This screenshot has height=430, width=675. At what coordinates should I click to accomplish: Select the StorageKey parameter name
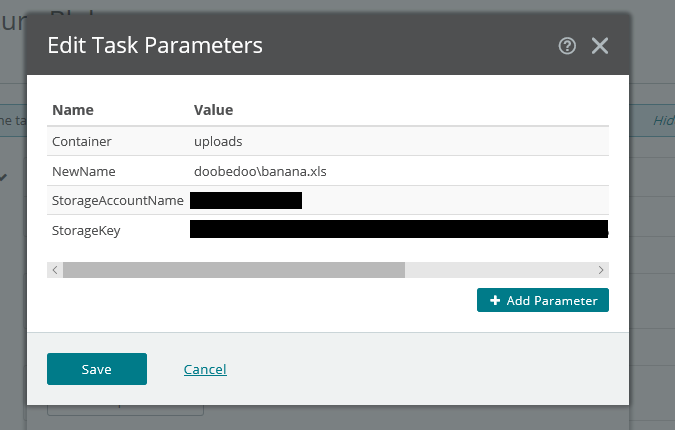(86, 231)
